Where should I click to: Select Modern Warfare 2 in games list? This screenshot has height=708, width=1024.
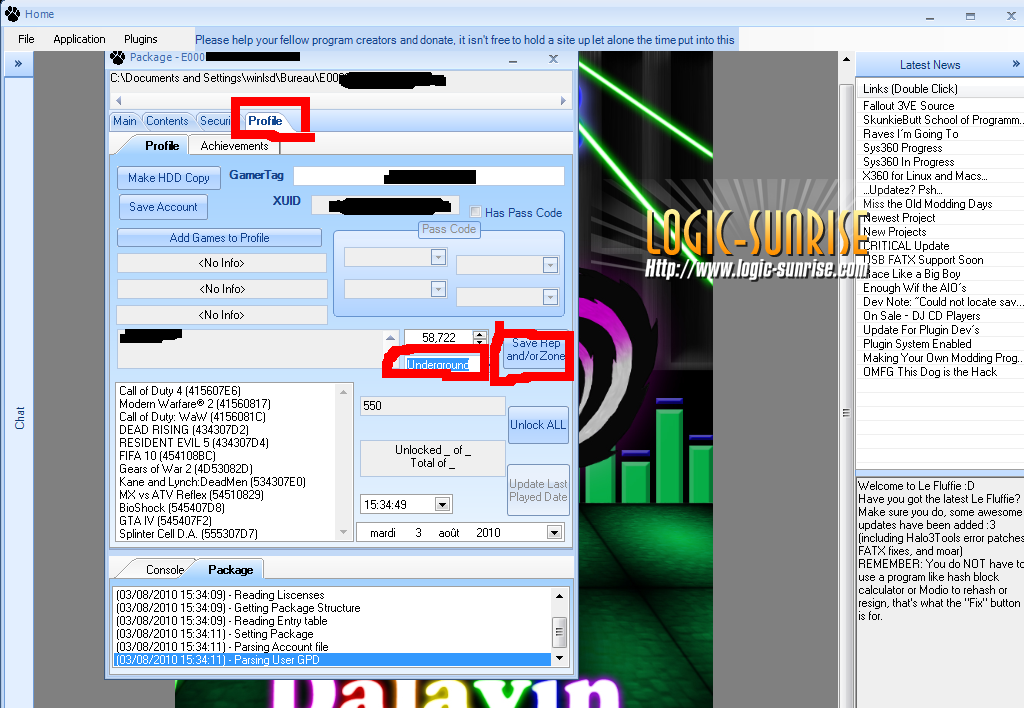click(195, 404)
